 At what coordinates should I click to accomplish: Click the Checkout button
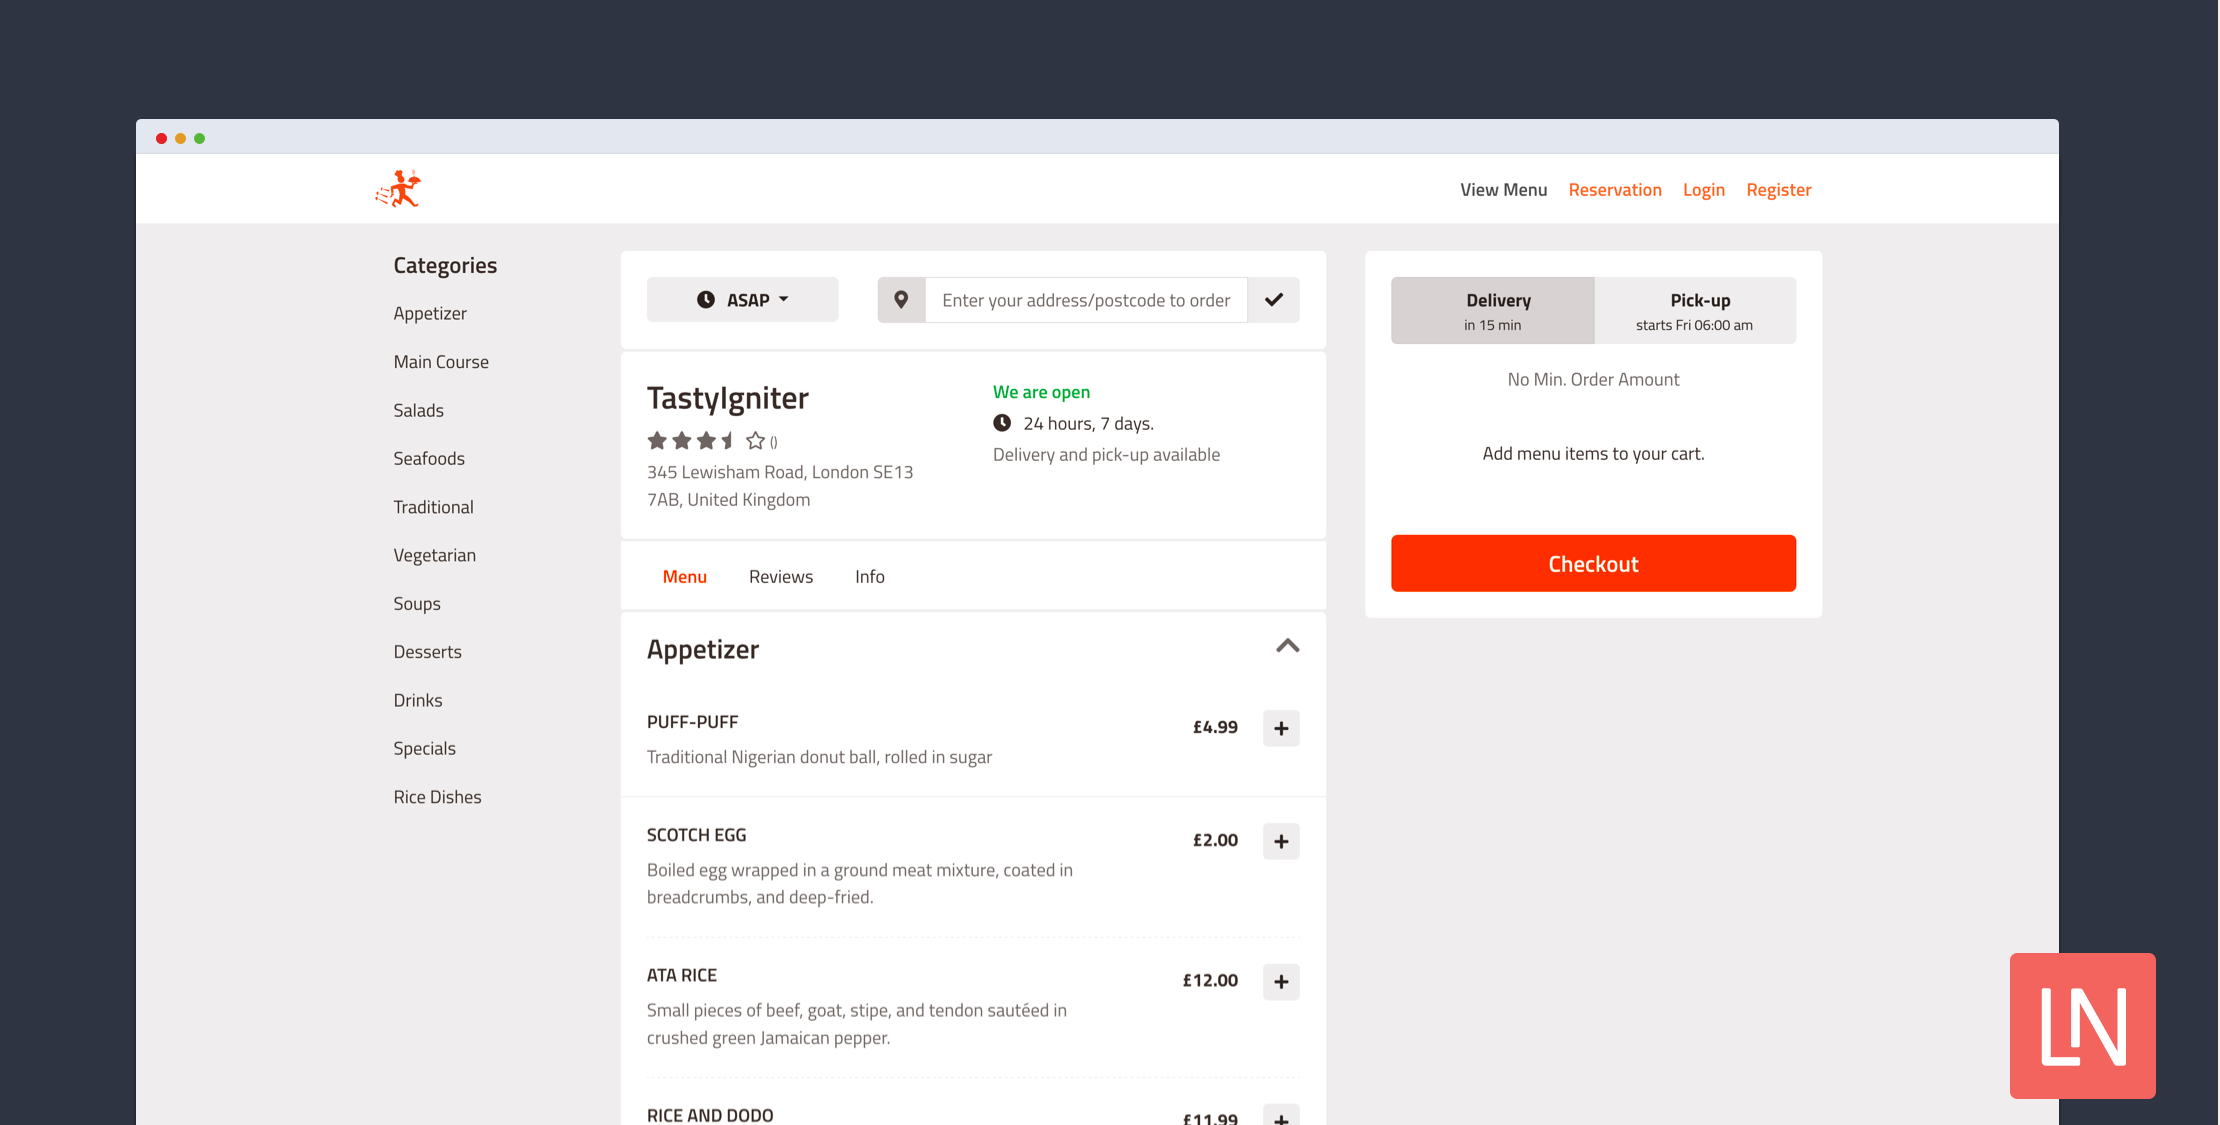pyautogui.click(x=1593, y=562)
